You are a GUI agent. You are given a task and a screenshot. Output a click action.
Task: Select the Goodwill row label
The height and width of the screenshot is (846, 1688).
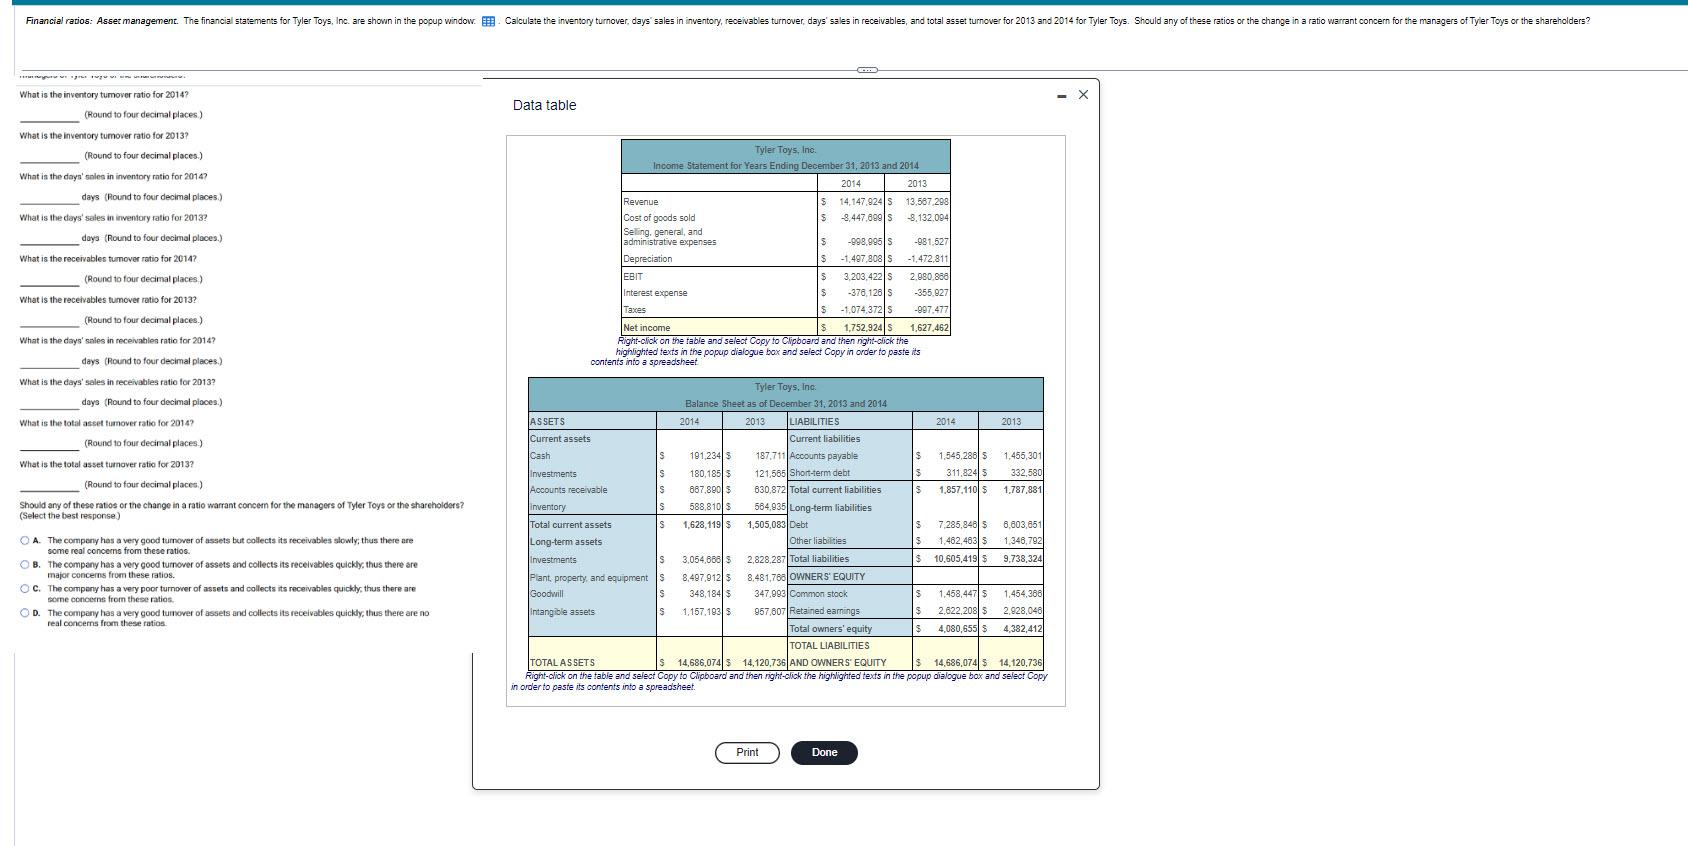[547, 594]
